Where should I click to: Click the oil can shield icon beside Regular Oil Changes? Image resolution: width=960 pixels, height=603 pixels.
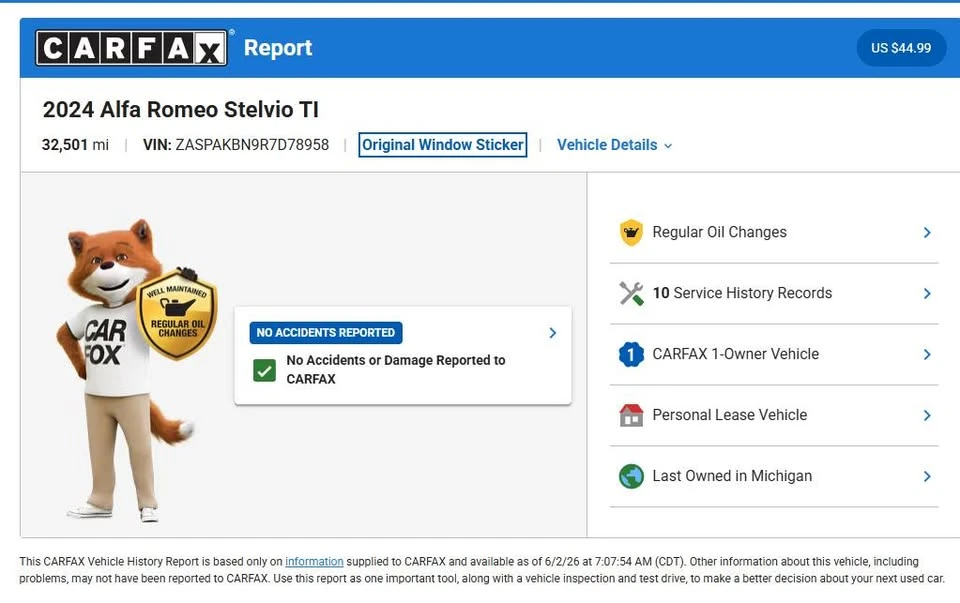(631, 233)
